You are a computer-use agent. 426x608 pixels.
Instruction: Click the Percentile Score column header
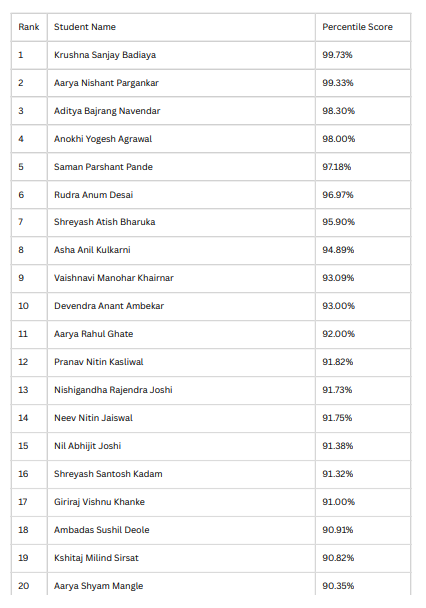pos(357,27)
